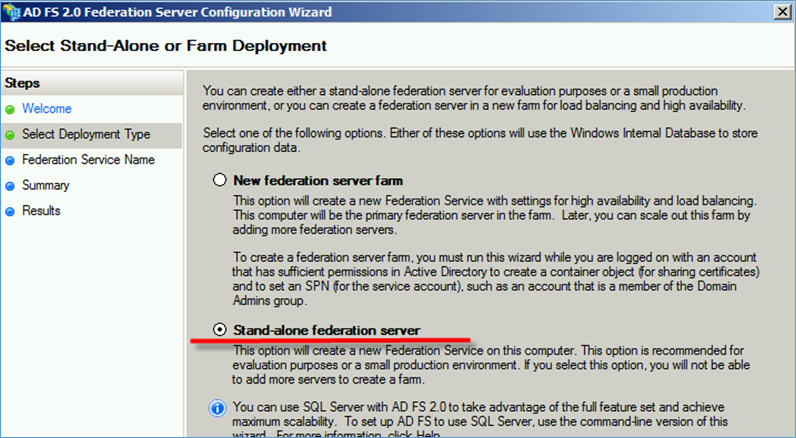The height and width of the screenshot is (438, 796).
Task: Open the Welcome step link
Action: coord(47,109)
